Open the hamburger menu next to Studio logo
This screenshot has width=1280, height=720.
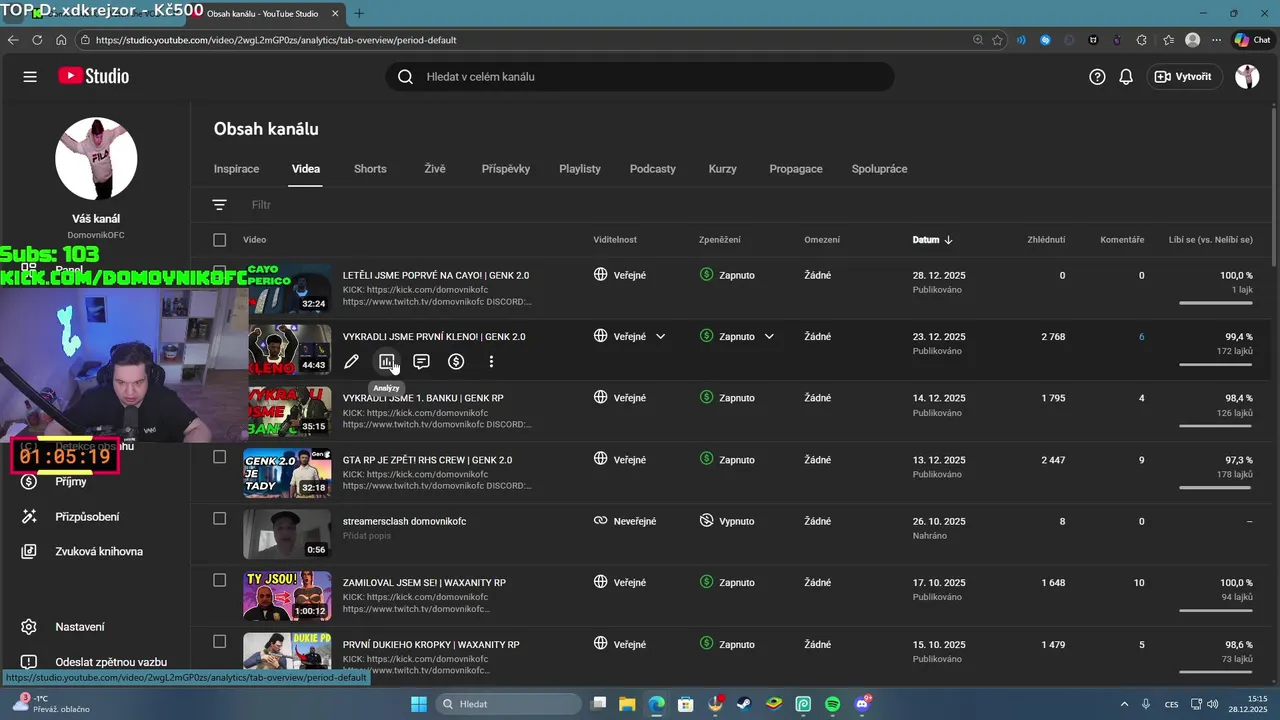[30, 77]
